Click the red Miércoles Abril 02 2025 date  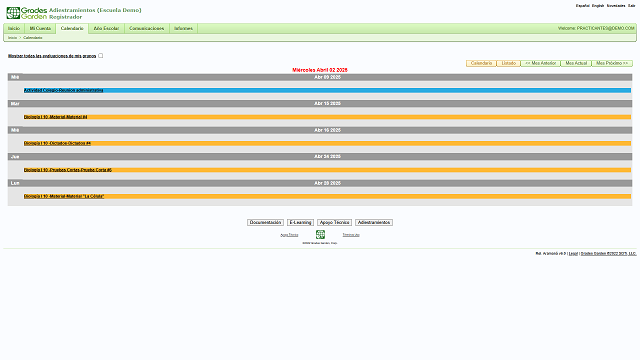click(x=320, y=70)
